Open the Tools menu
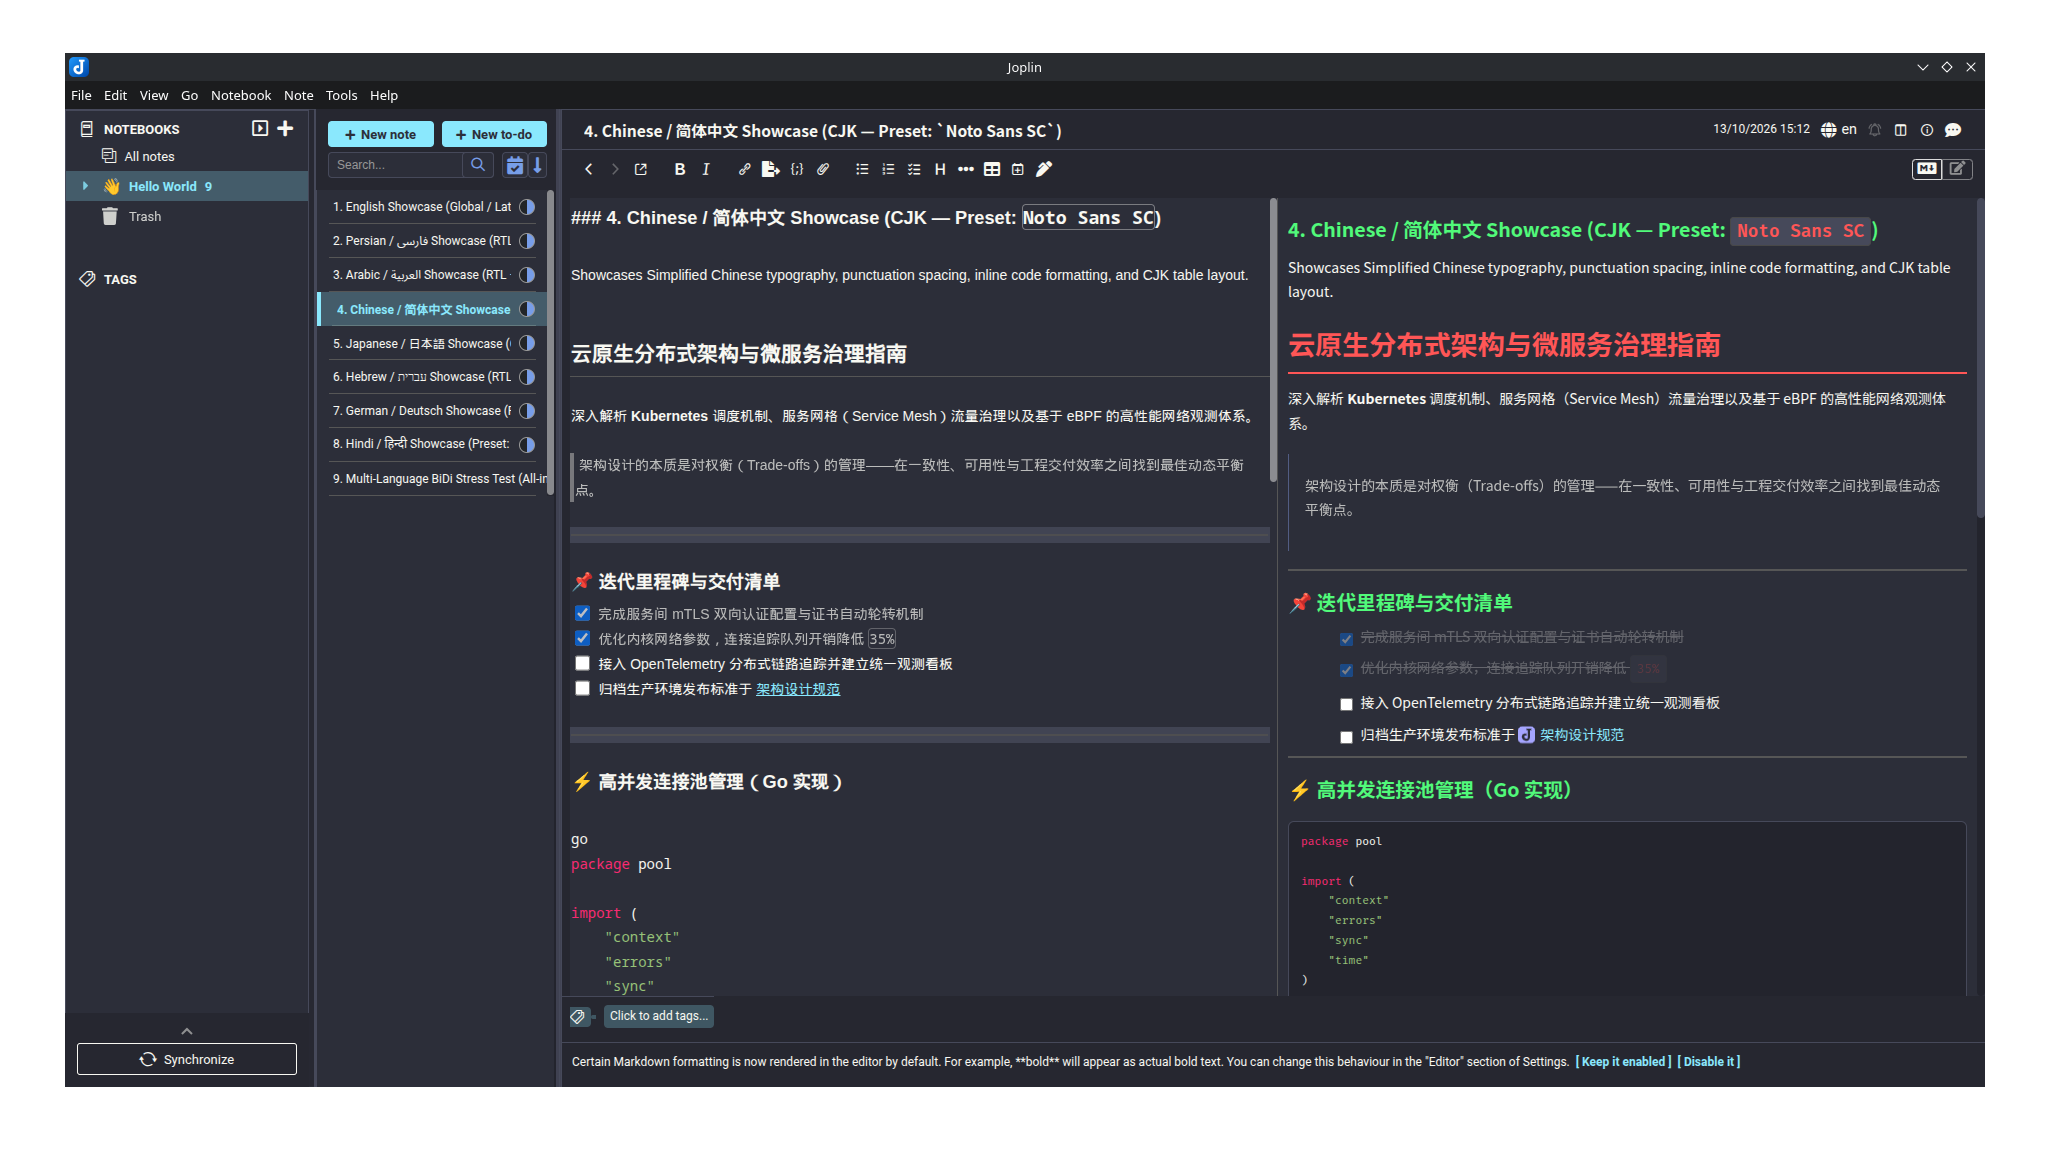 341,95
